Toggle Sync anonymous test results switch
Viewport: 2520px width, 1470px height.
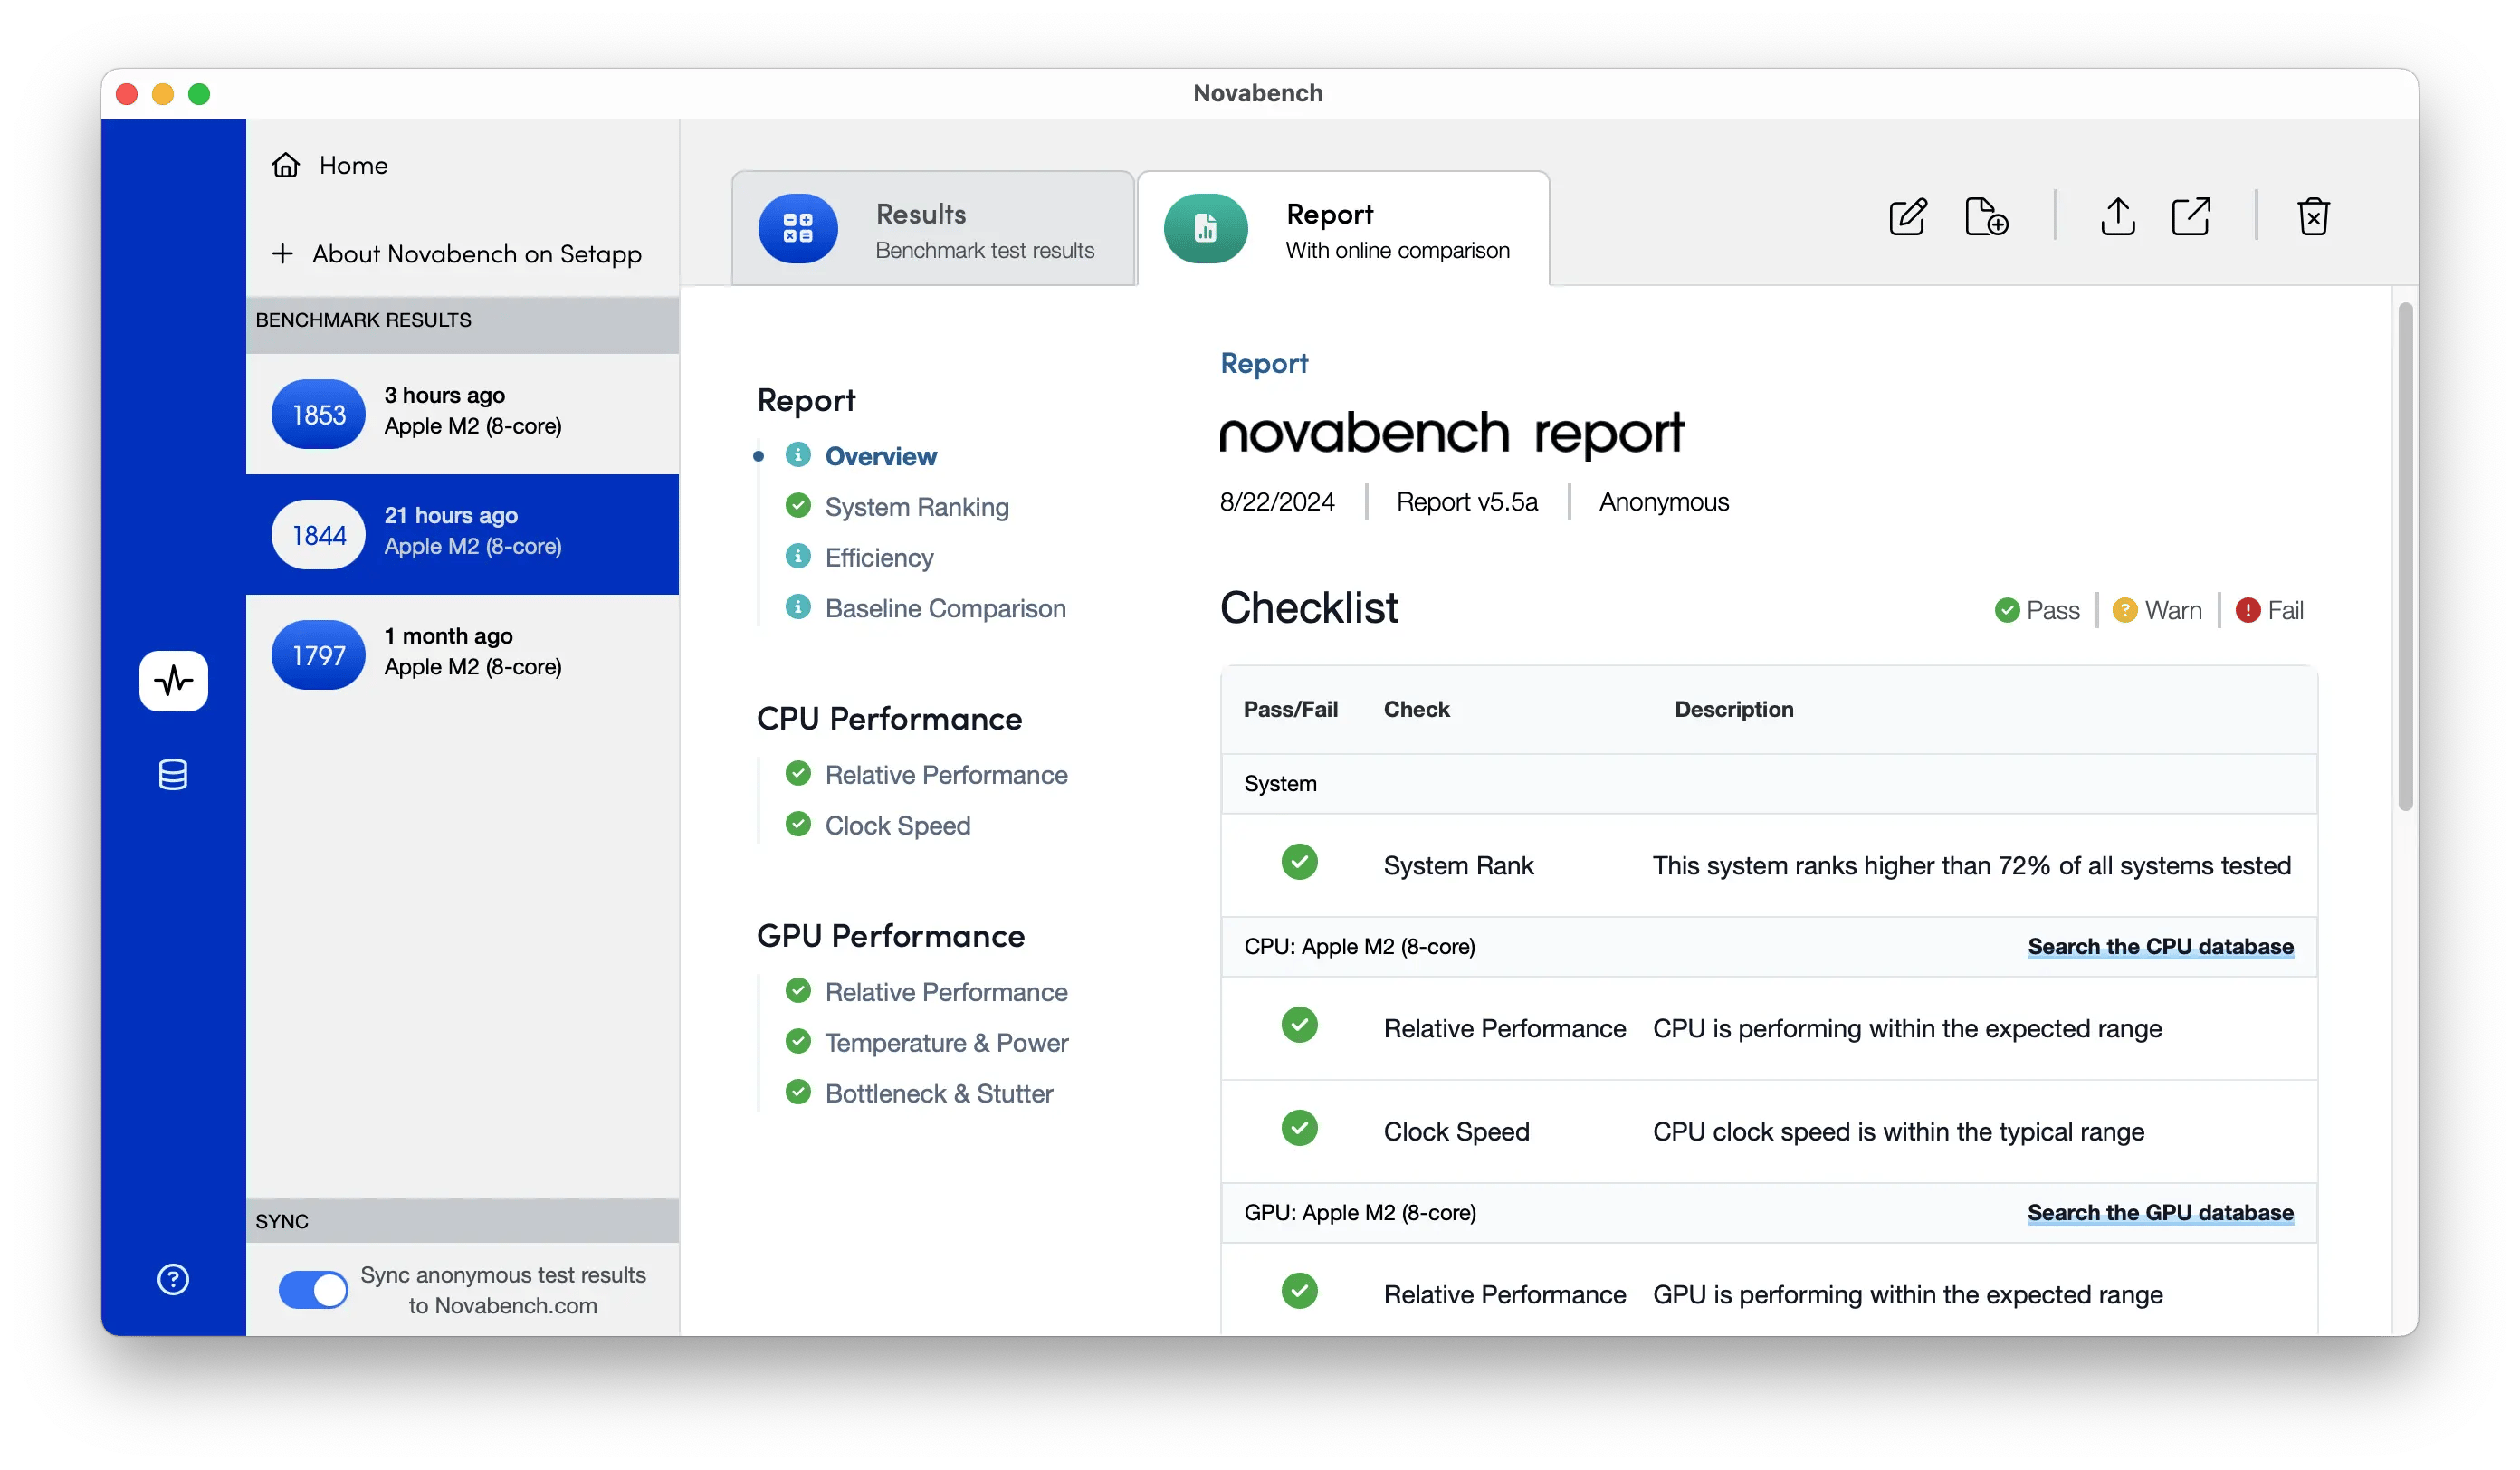click(313, 1290)
